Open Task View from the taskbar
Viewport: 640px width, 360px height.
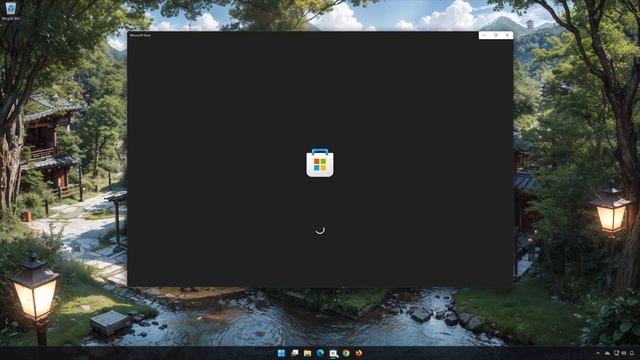[294, 353]
